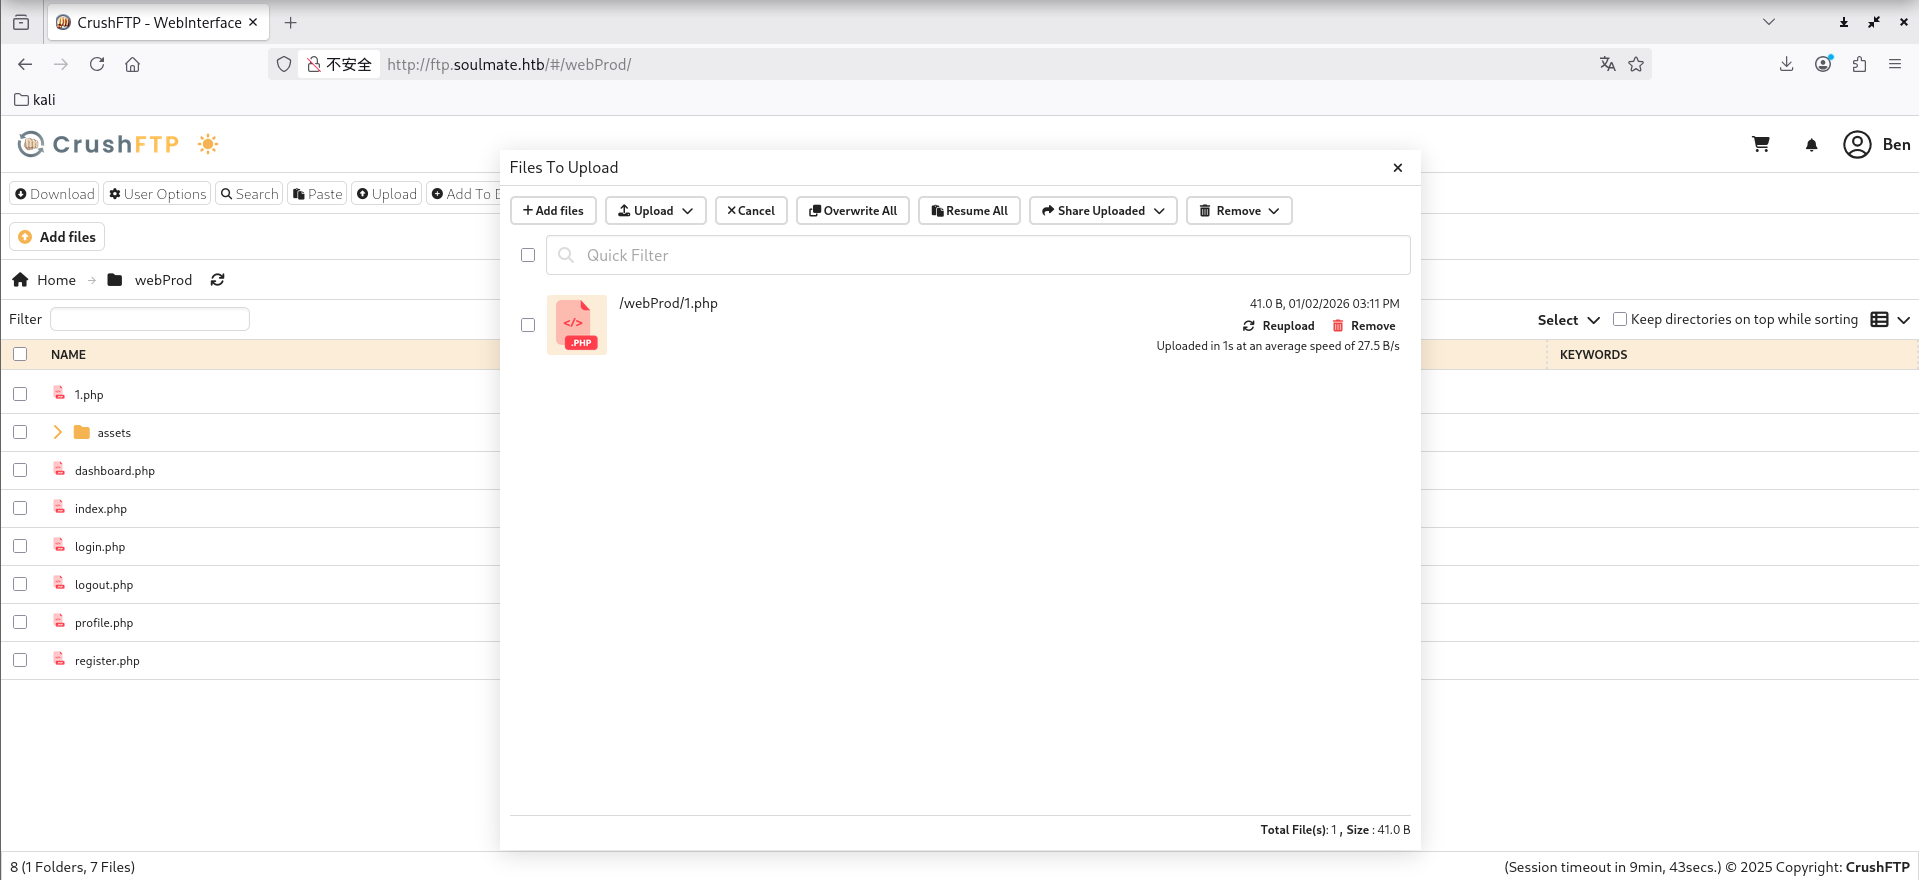
Task: Click the PHP file thumbnail in upload list
Action: (577, 325)
